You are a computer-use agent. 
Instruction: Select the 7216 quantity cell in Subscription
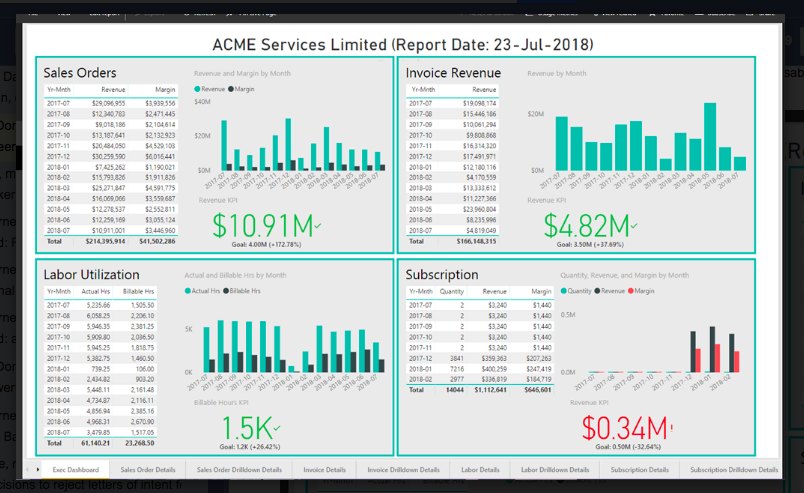[457, 369]
